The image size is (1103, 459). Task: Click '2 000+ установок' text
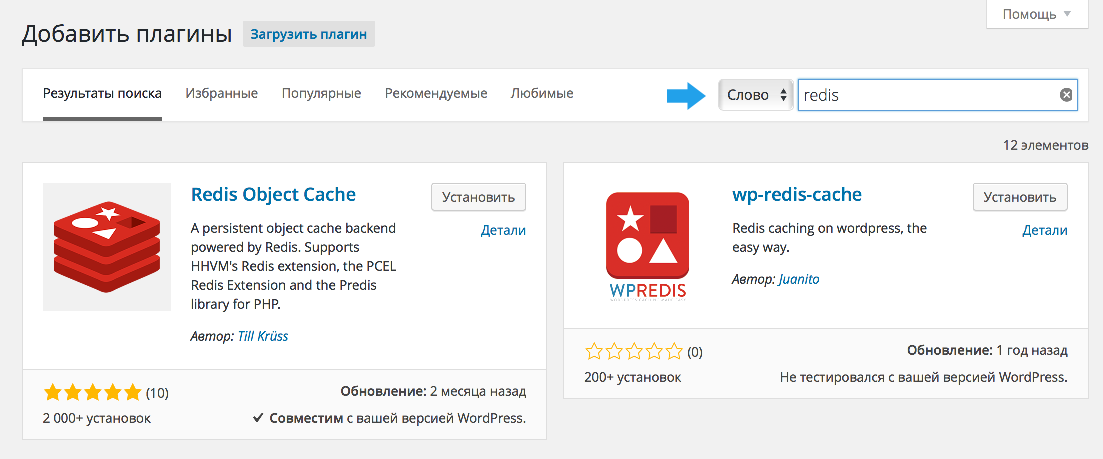97,418
